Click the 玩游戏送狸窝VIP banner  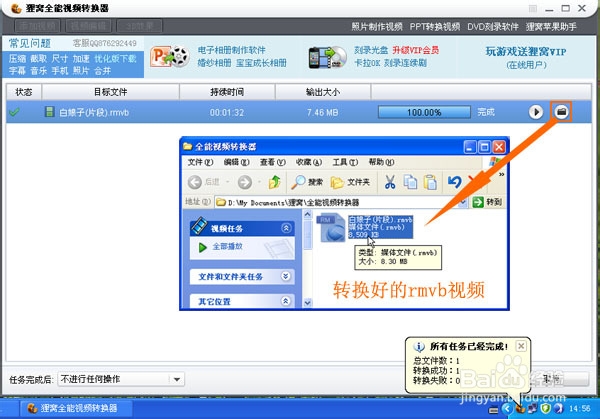coord(526,51)
